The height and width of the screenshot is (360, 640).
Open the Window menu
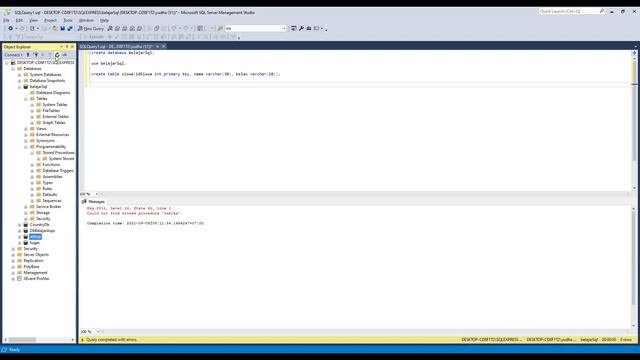click(x=86, y=20)
